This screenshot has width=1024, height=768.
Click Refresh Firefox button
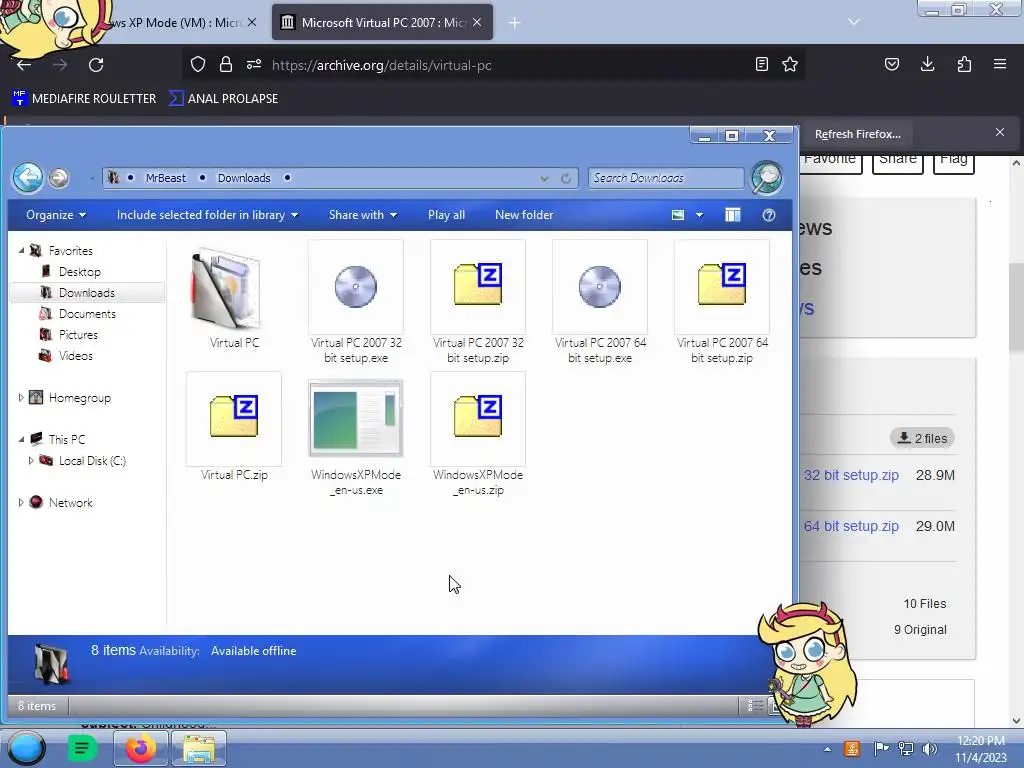click(x=857, y=134)
